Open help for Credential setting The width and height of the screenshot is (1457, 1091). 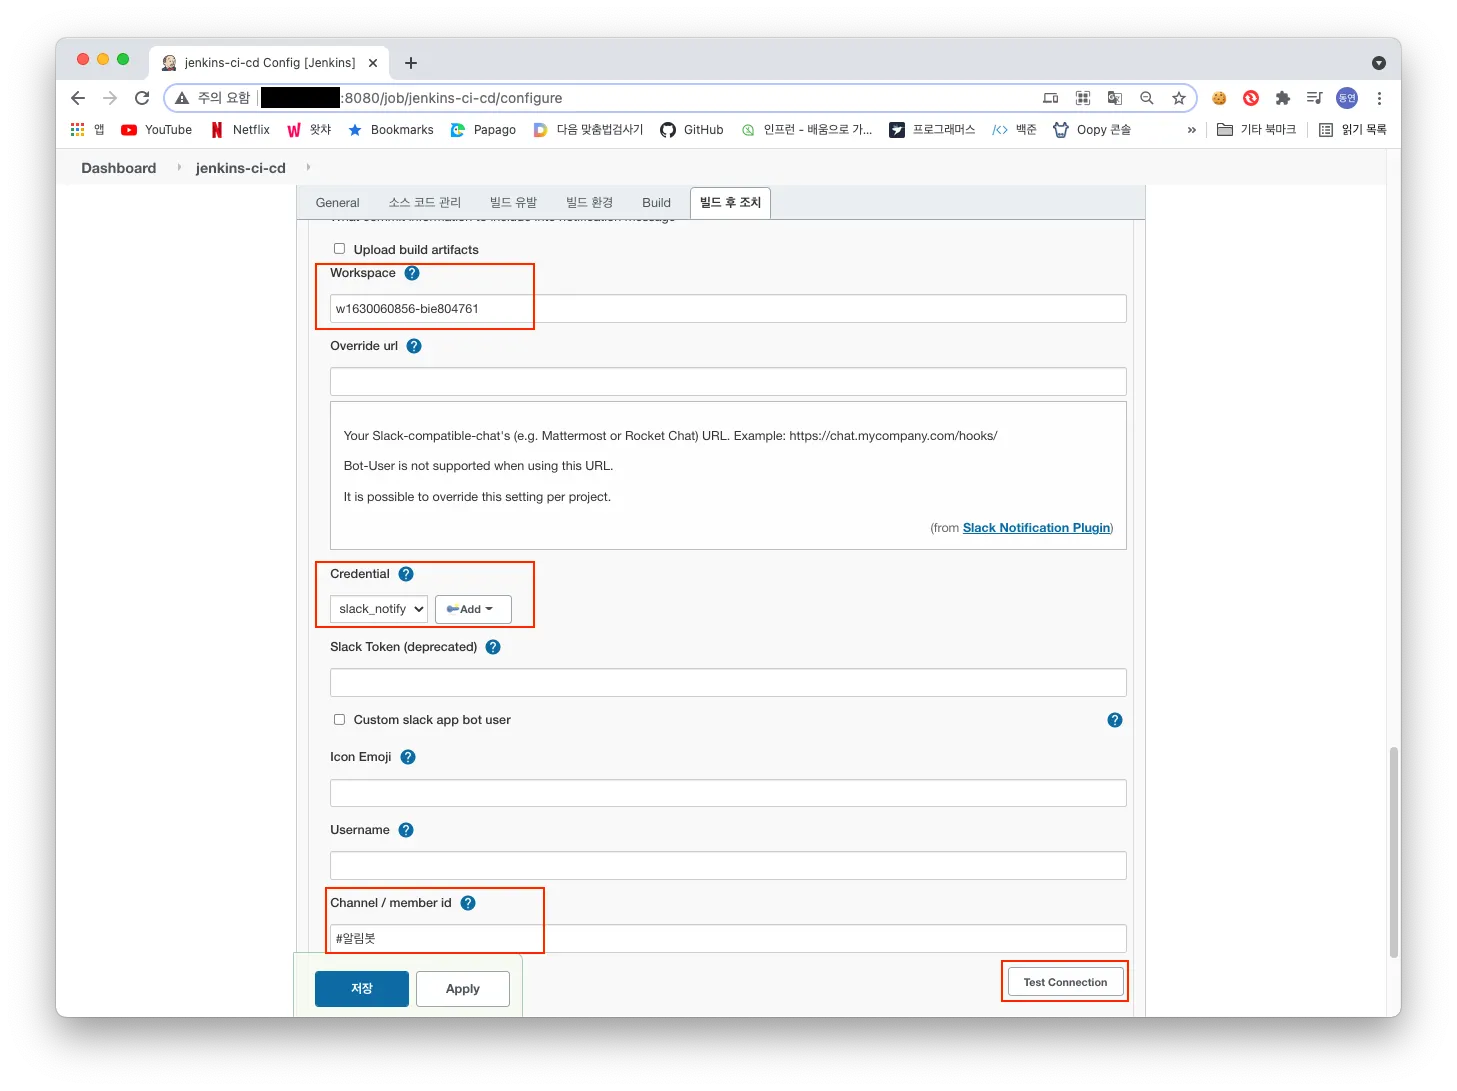click(406, 574)
